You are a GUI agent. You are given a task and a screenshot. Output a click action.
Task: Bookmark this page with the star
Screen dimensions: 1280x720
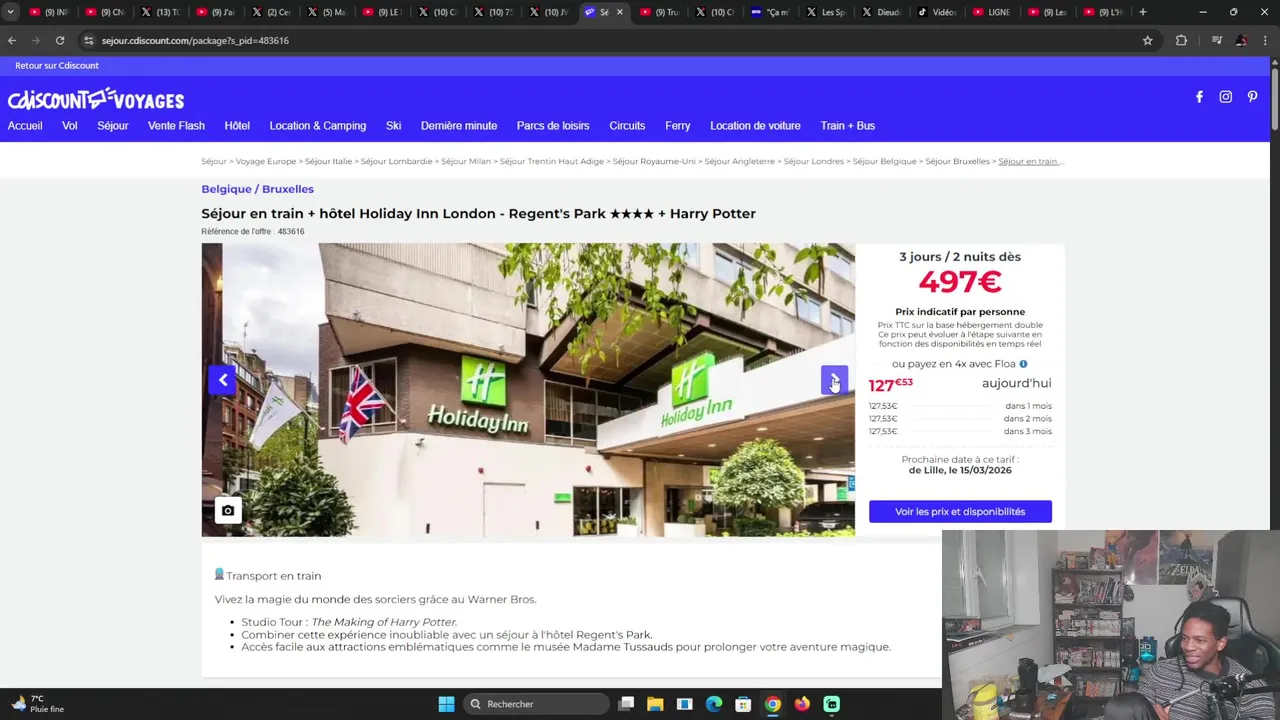1148,40
